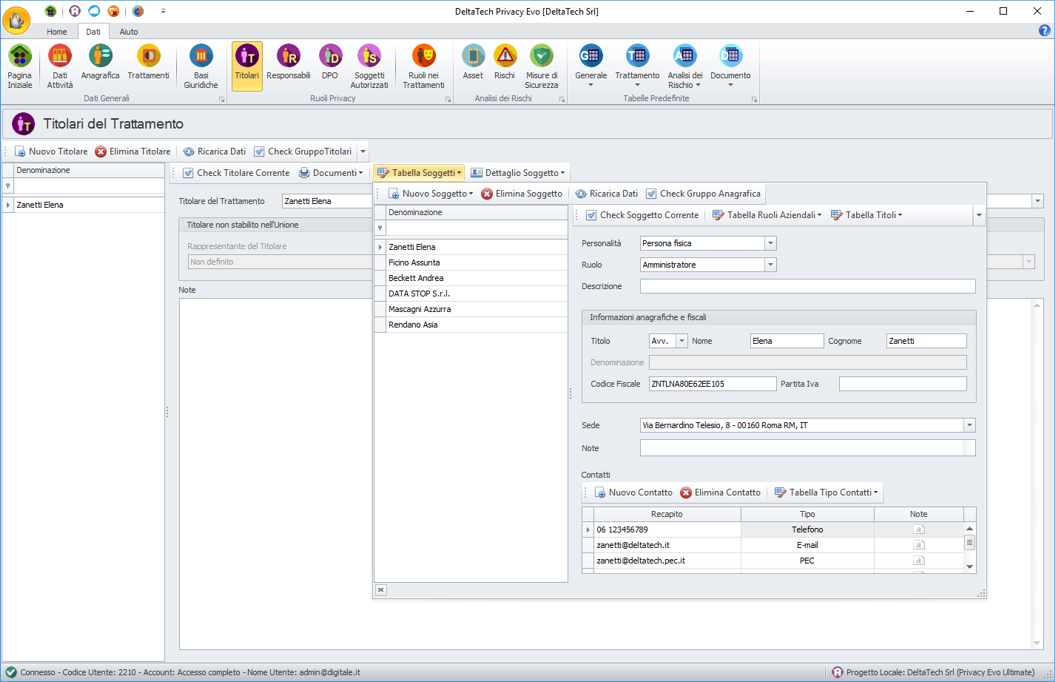The image size is (1055, 682).
Task: Open Misure di Sicurezza icon
Action: [x=542, y=66]
